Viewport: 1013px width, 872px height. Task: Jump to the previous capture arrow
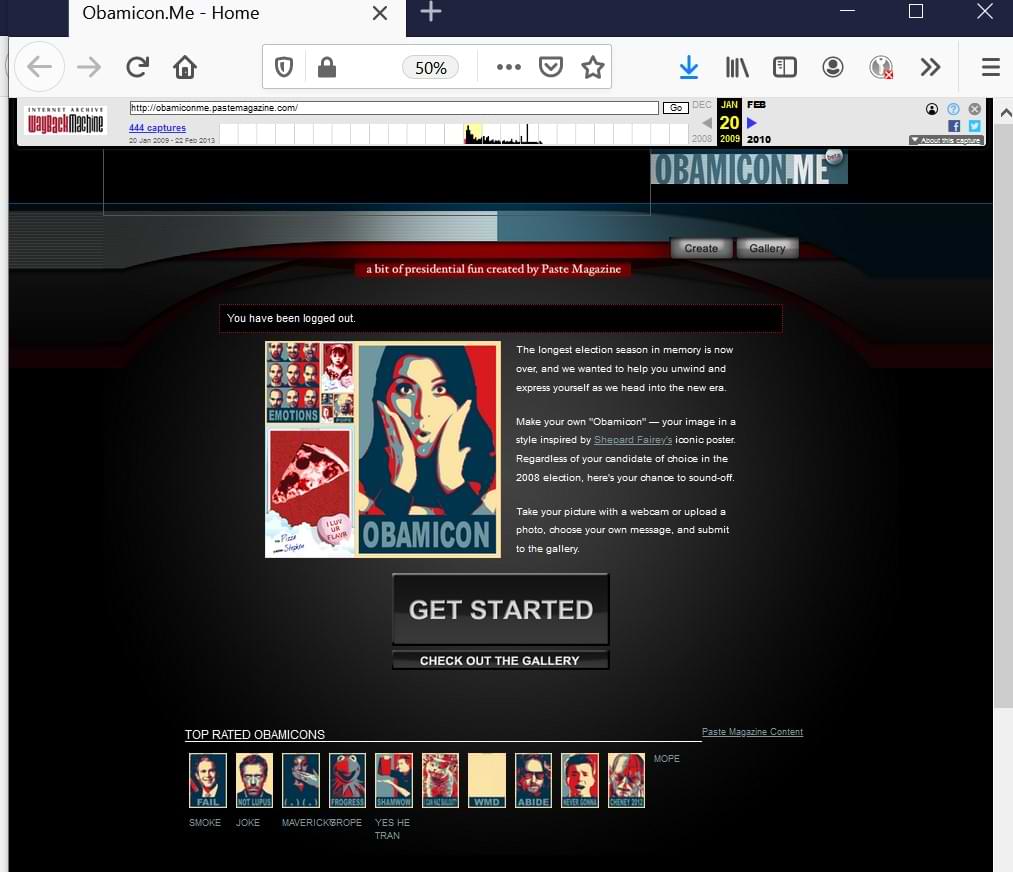pyautogui.click(x=707, y=123)
